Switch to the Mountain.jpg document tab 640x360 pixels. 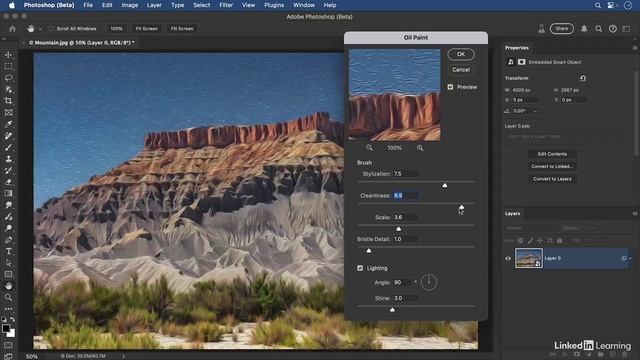tap(81, 42)
